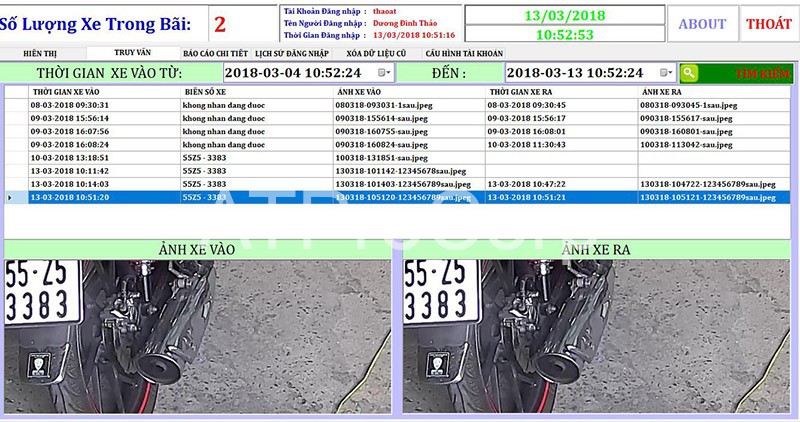Open the XÓA DỮ LIỆU CŨ tab

point(377,53)
